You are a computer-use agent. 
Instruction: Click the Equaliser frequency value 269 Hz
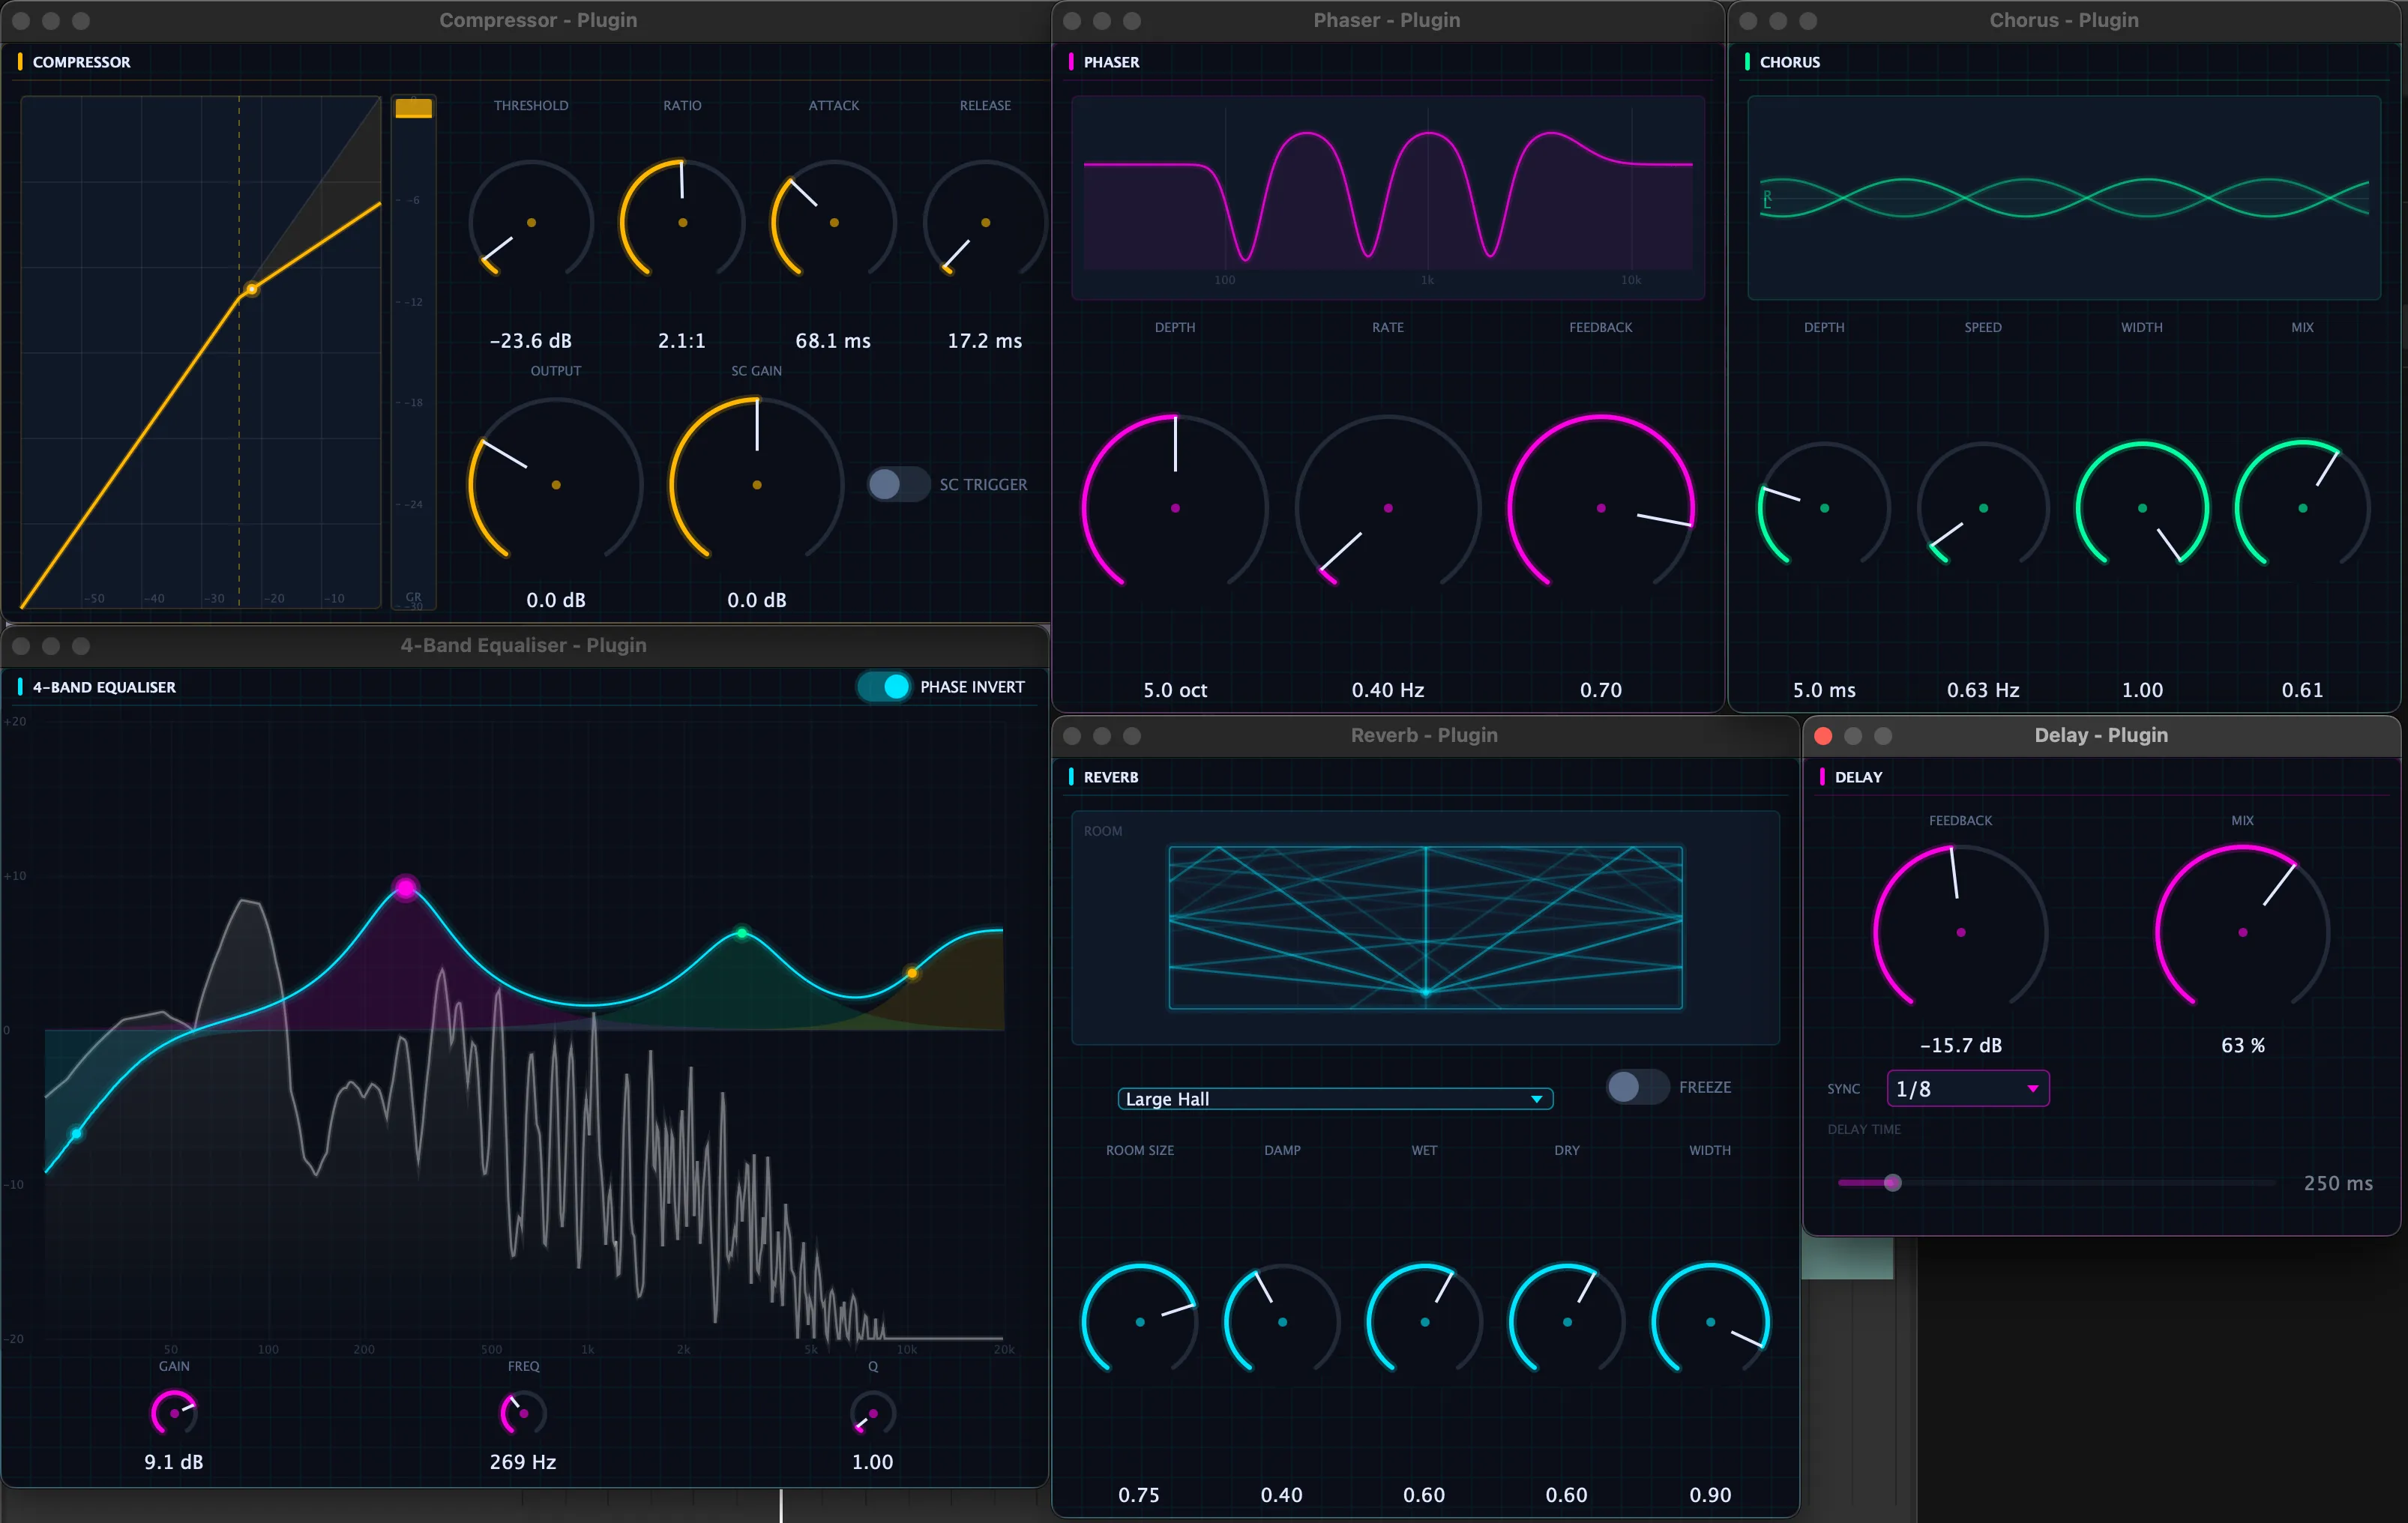(x=523, y=1462)
